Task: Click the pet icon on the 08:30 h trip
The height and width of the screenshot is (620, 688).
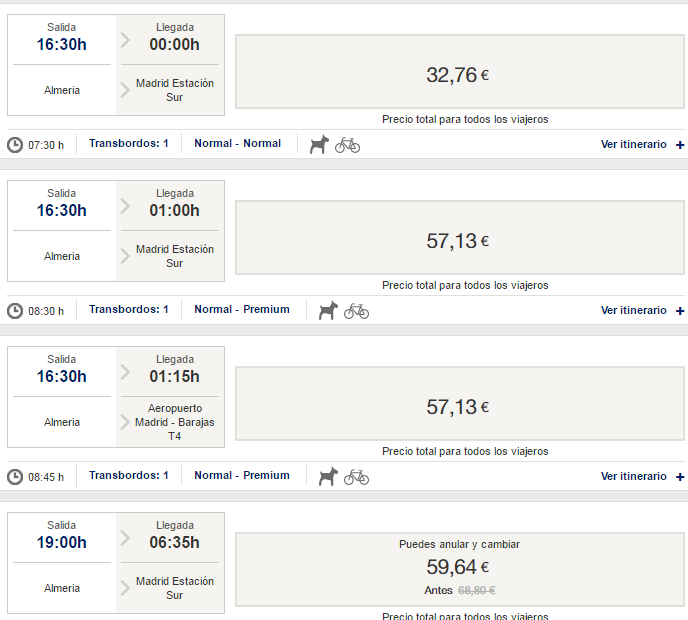Action: 328,311
